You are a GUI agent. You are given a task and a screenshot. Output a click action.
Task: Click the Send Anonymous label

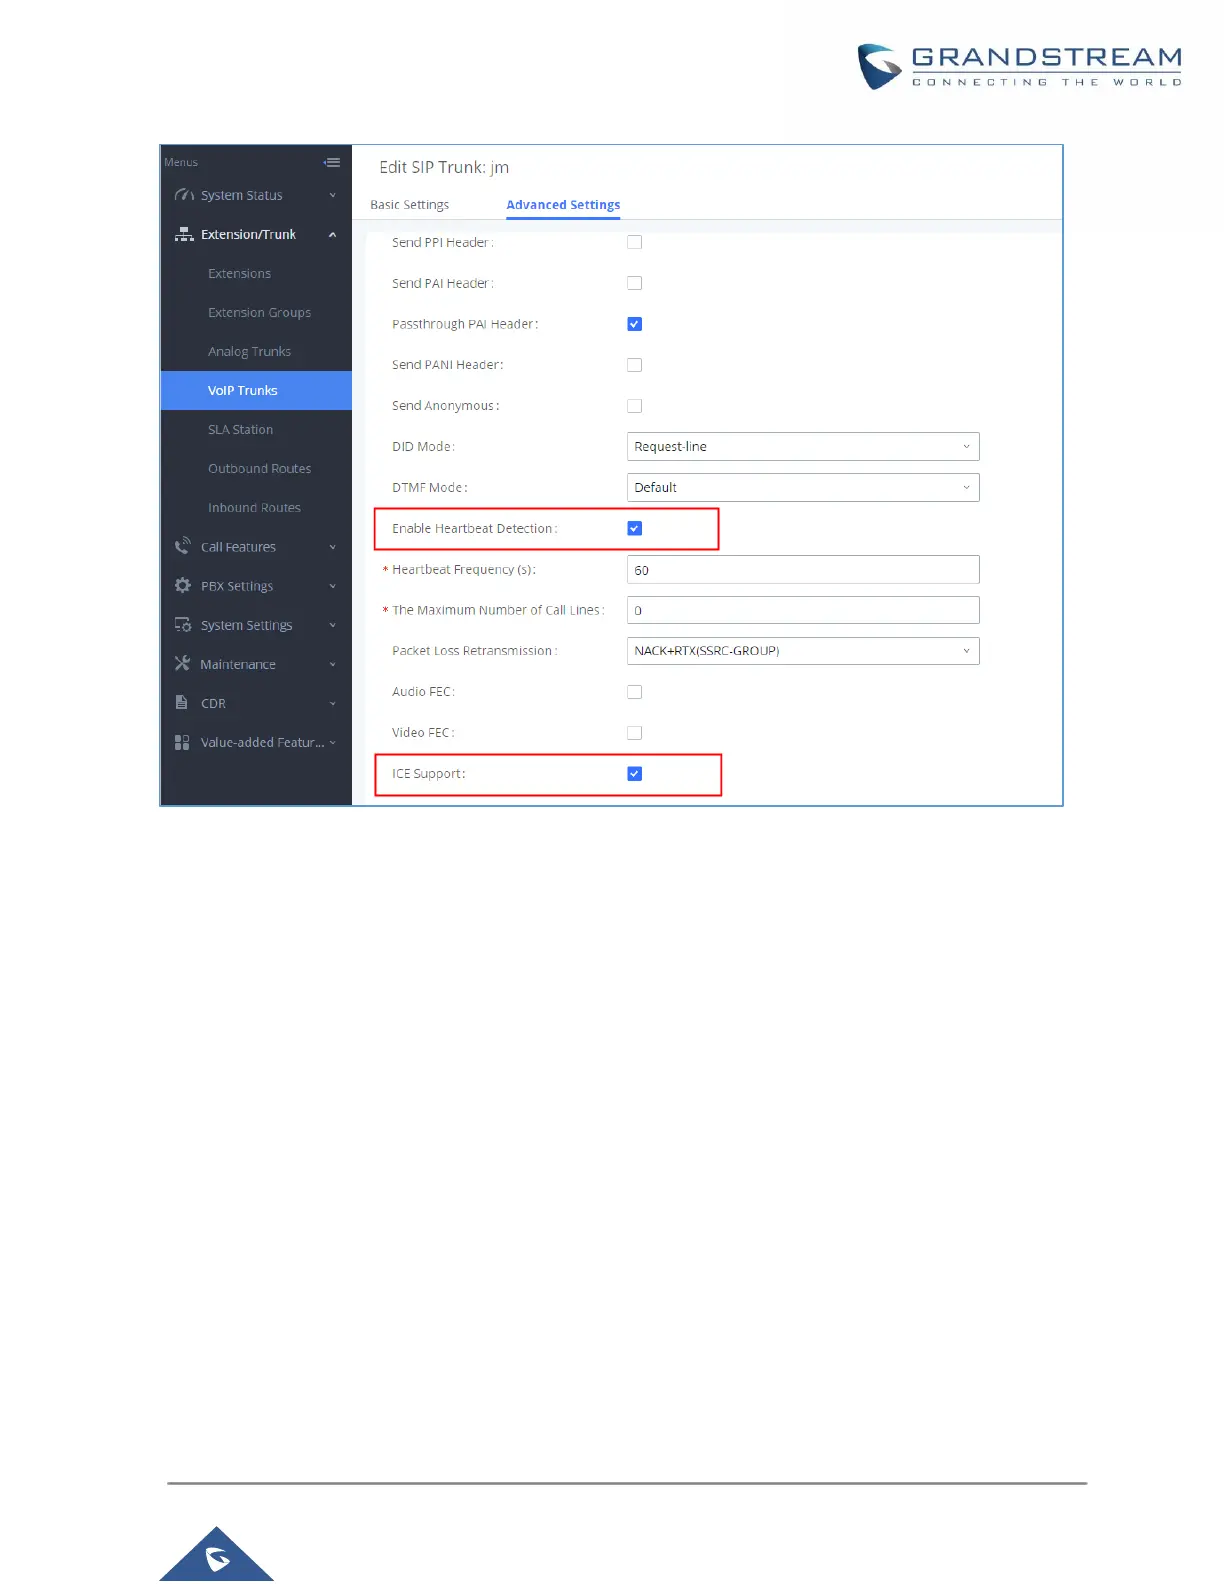tap(446, 406)
